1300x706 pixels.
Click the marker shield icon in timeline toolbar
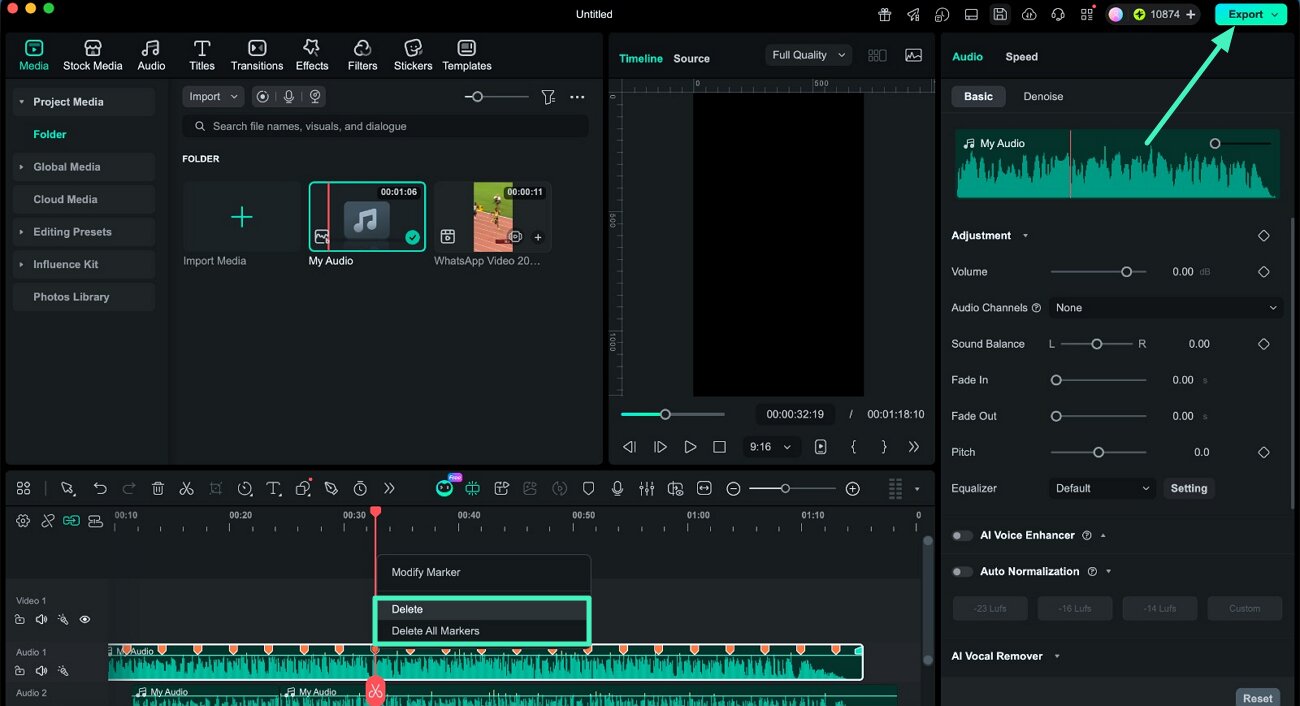[588, 488]
